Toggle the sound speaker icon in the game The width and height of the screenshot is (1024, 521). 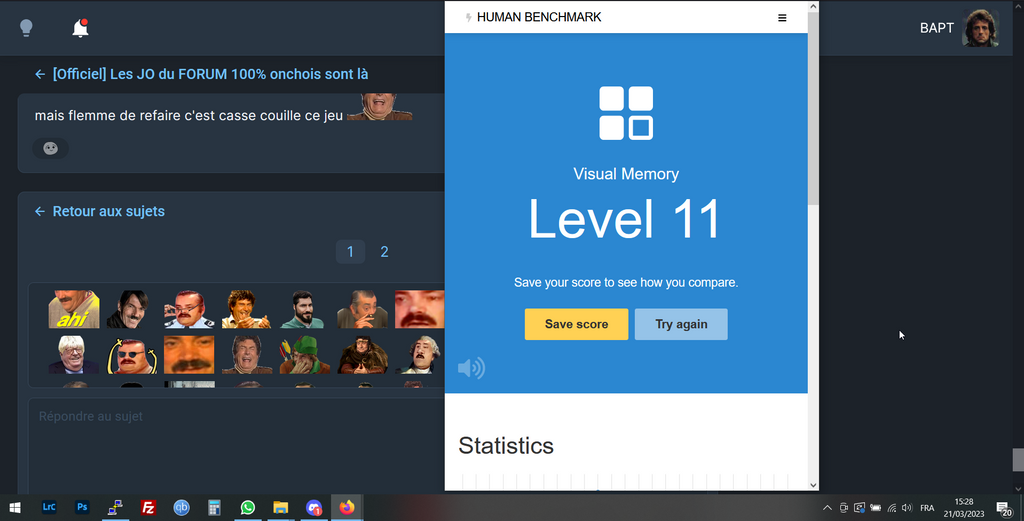pyautogui.click(x=471, y=368)
